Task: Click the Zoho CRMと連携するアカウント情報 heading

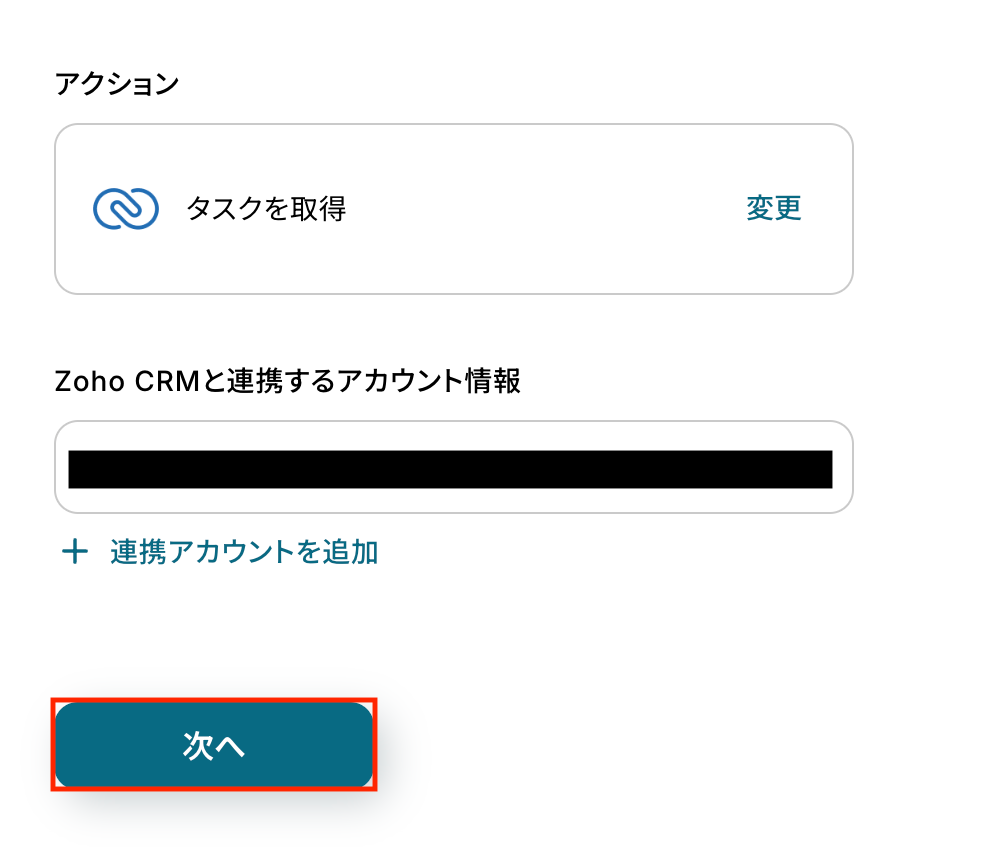Action: pos(287,381)
